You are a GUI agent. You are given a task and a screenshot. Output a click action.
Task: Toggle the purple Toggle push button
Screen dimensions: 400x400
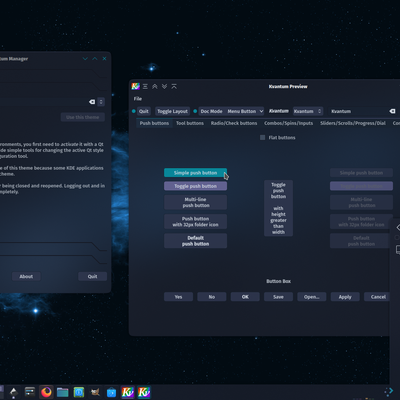click(x=195, y=186)
